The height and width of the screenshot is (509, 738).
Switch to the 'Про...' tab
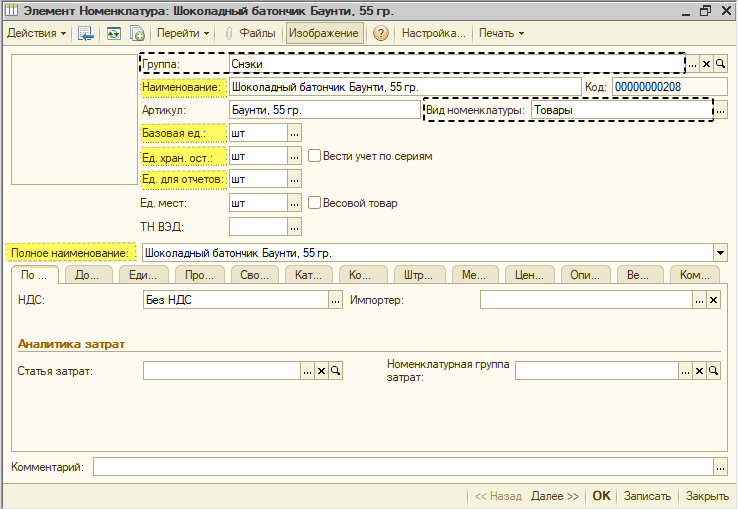point(199,275)
